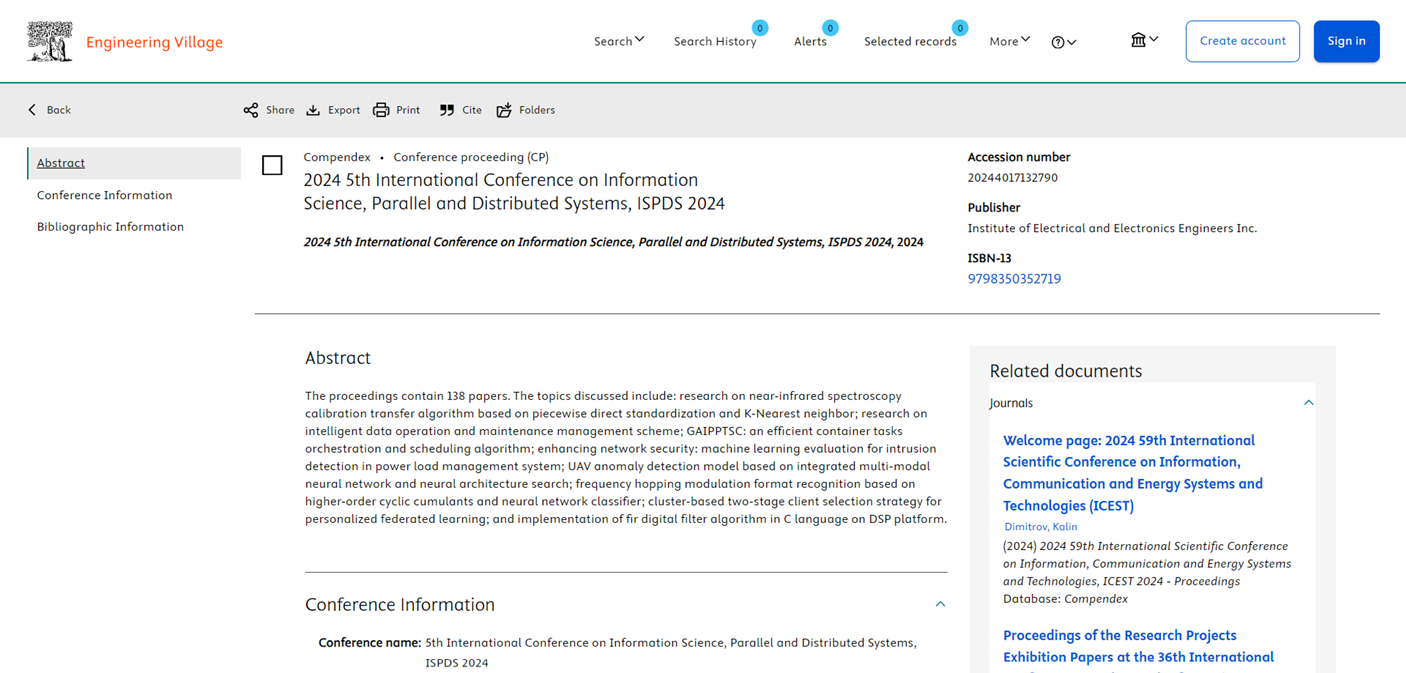1406x673 pixels.
Task: Open Search History
Action: (715, 42)
